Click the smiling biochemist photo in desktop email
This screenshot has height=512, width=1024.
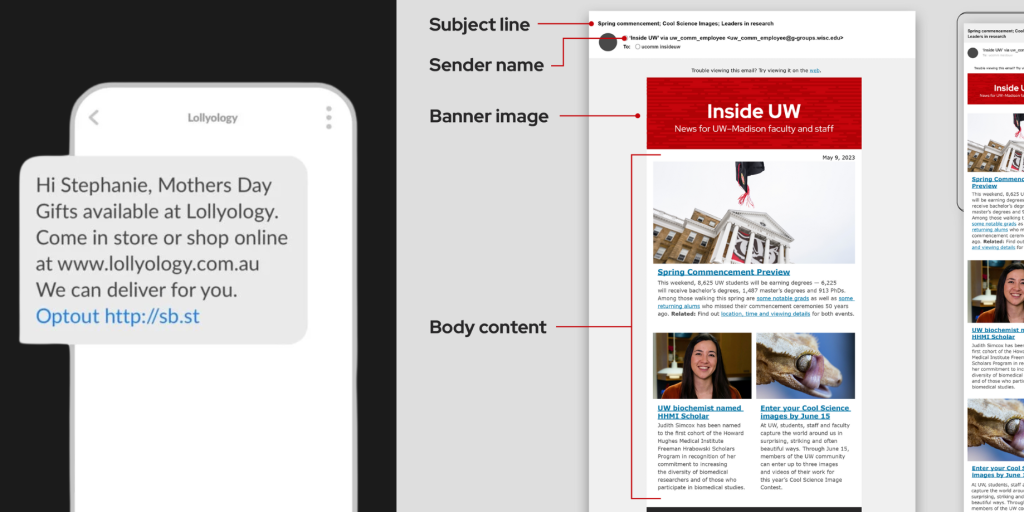coord(701,366)
